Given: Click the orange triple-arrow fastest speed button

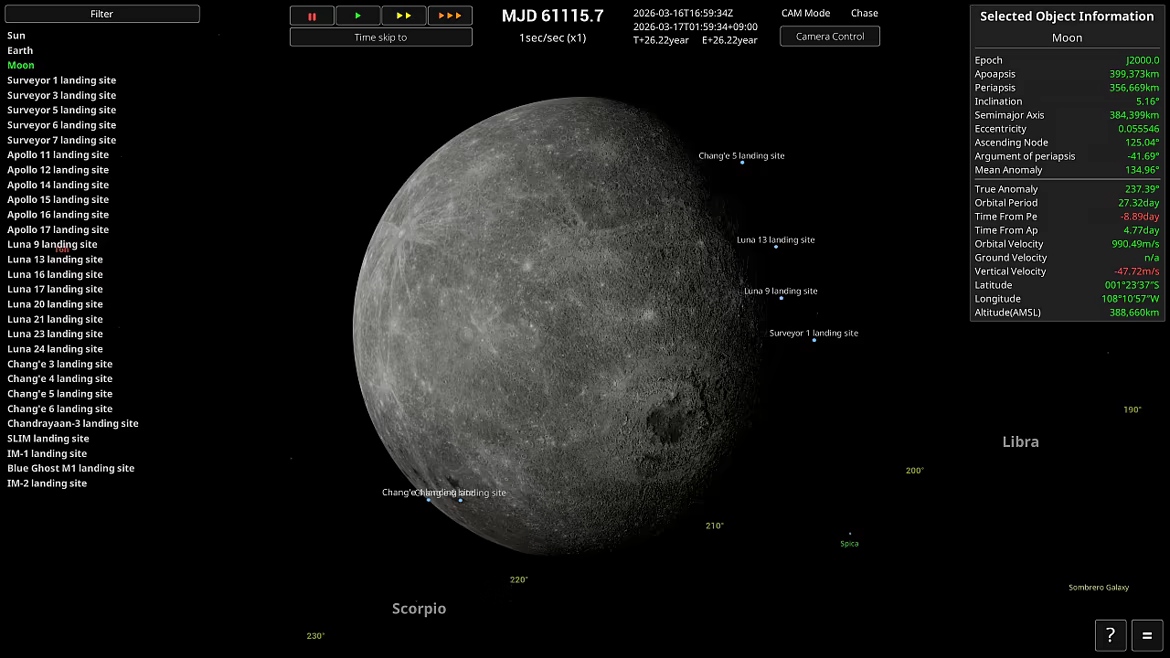Looking at the screenshot, I should pyautogui.click(x=450, y=16).
